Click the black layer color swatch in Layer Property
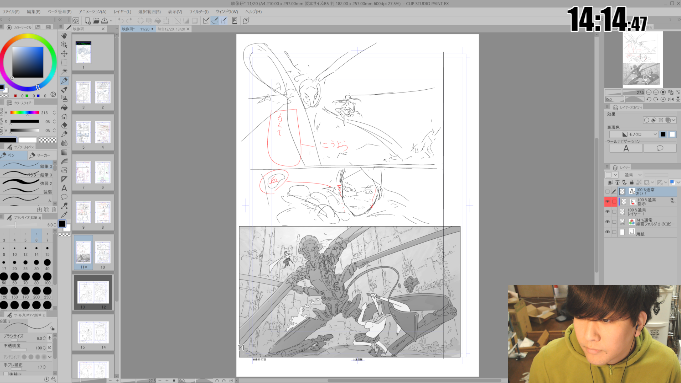 tap(663, 135)
